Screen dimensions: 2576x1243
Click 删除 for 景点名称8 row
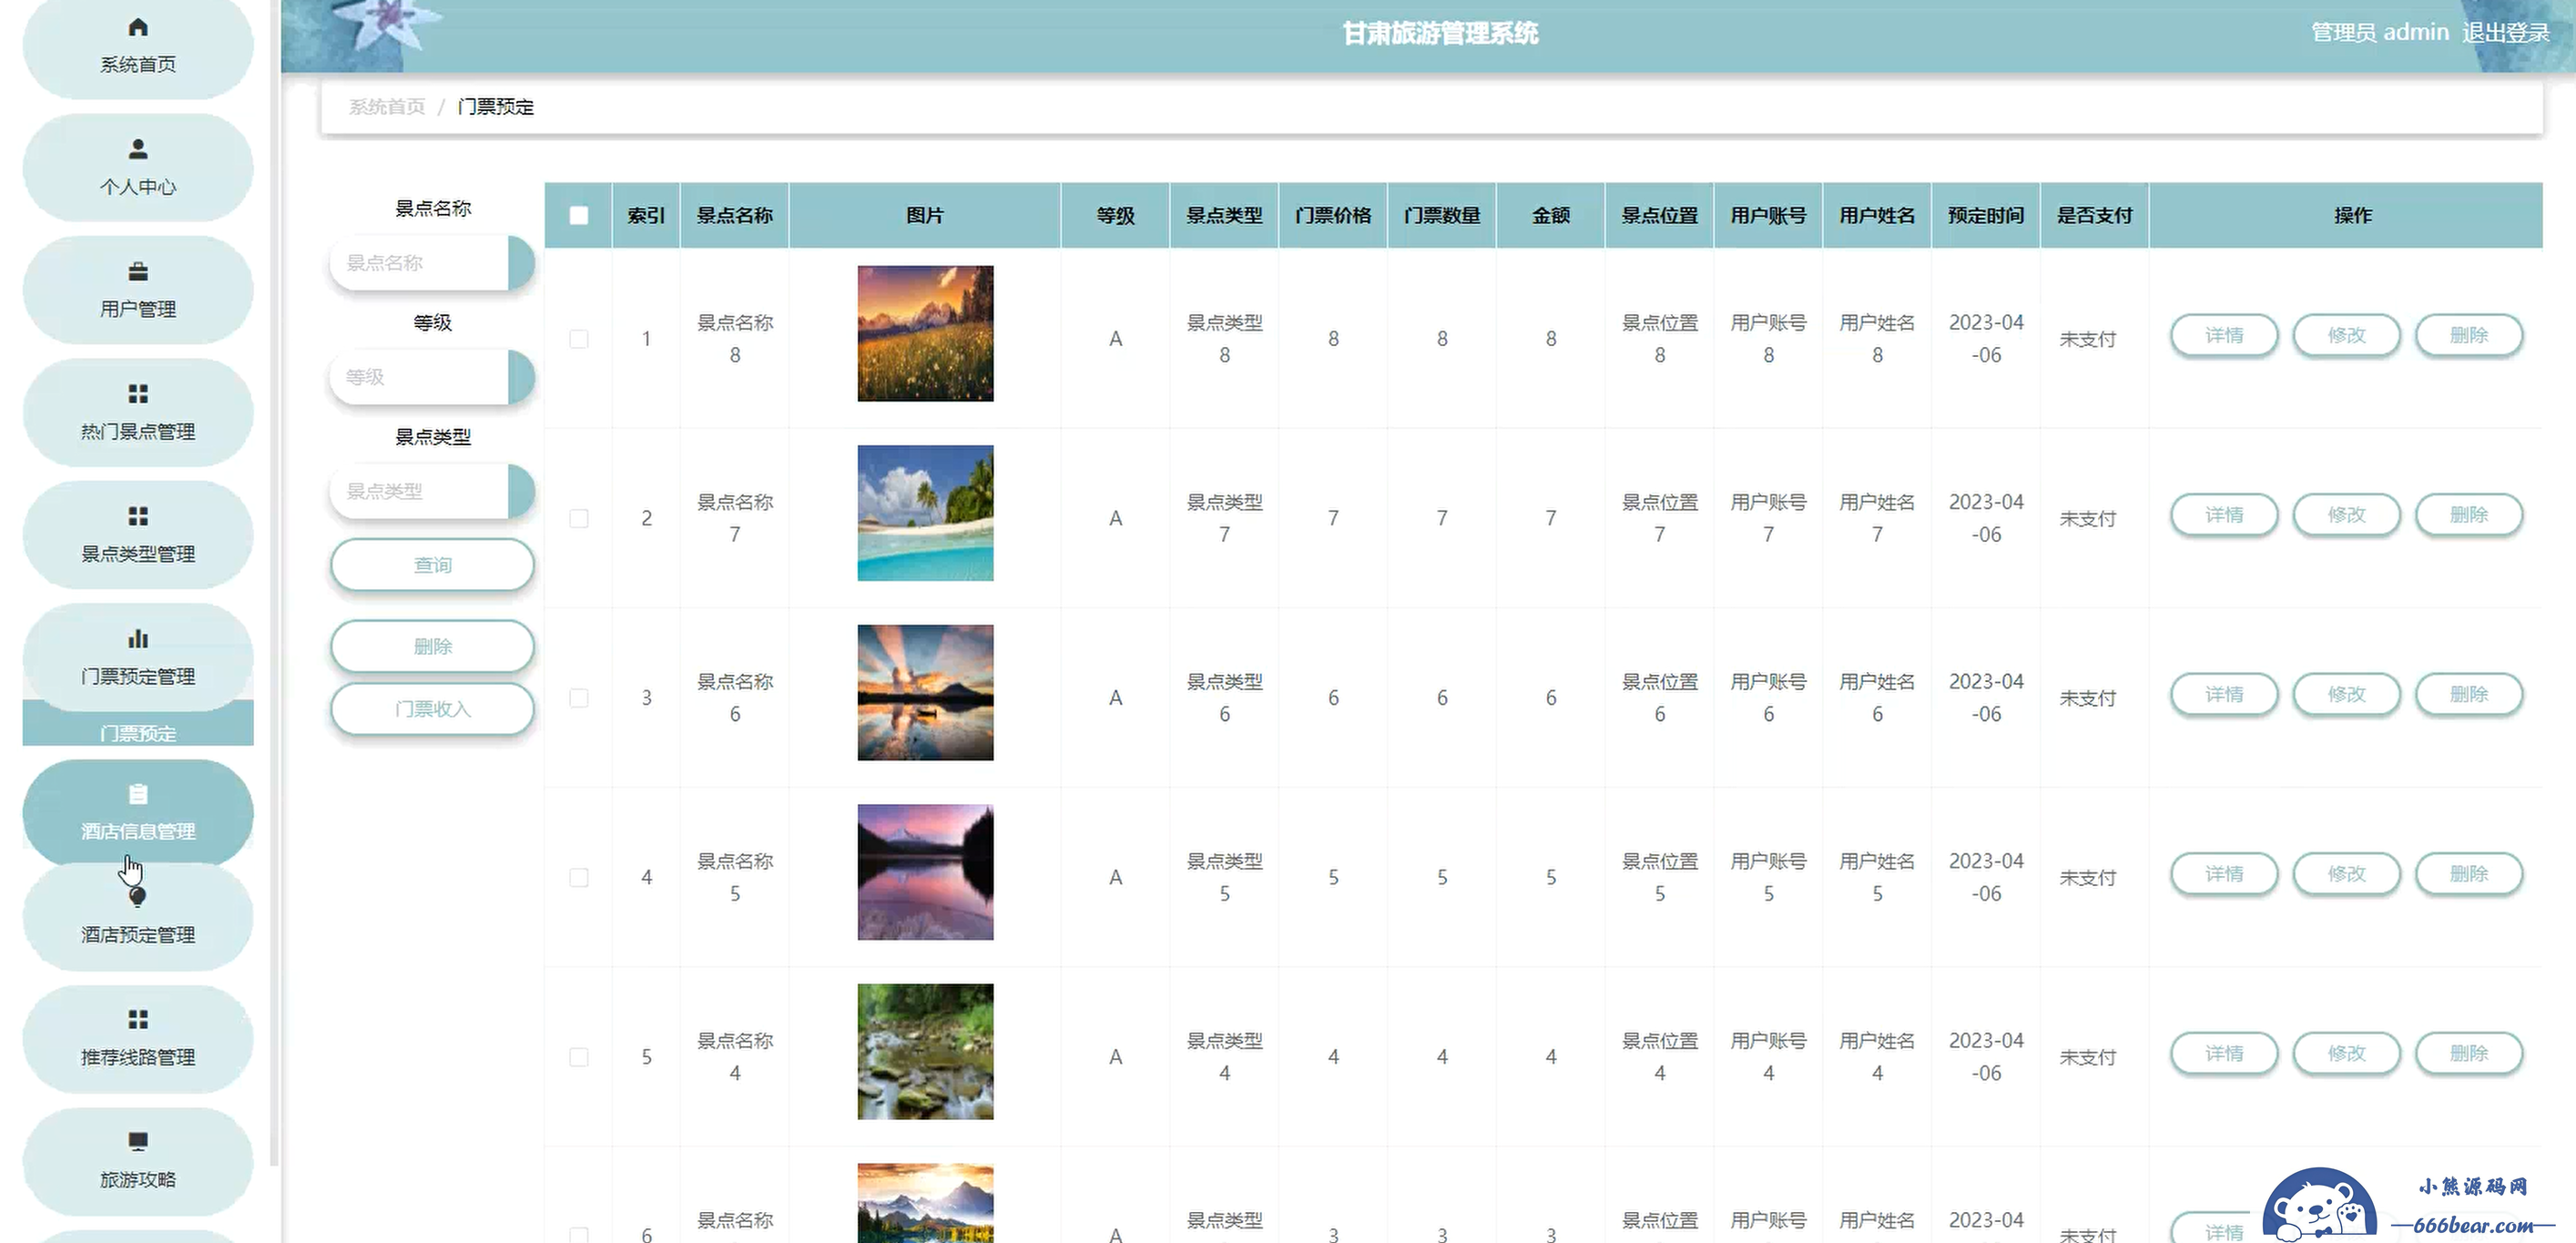click(2469, 335)
